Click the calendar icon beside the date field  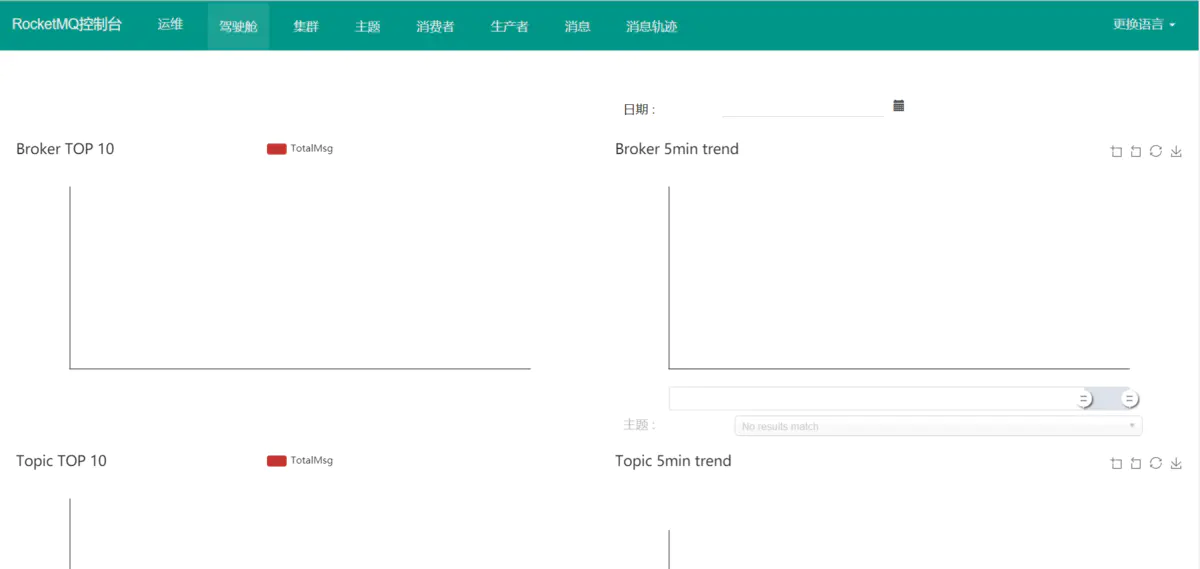tap(898, 105)
